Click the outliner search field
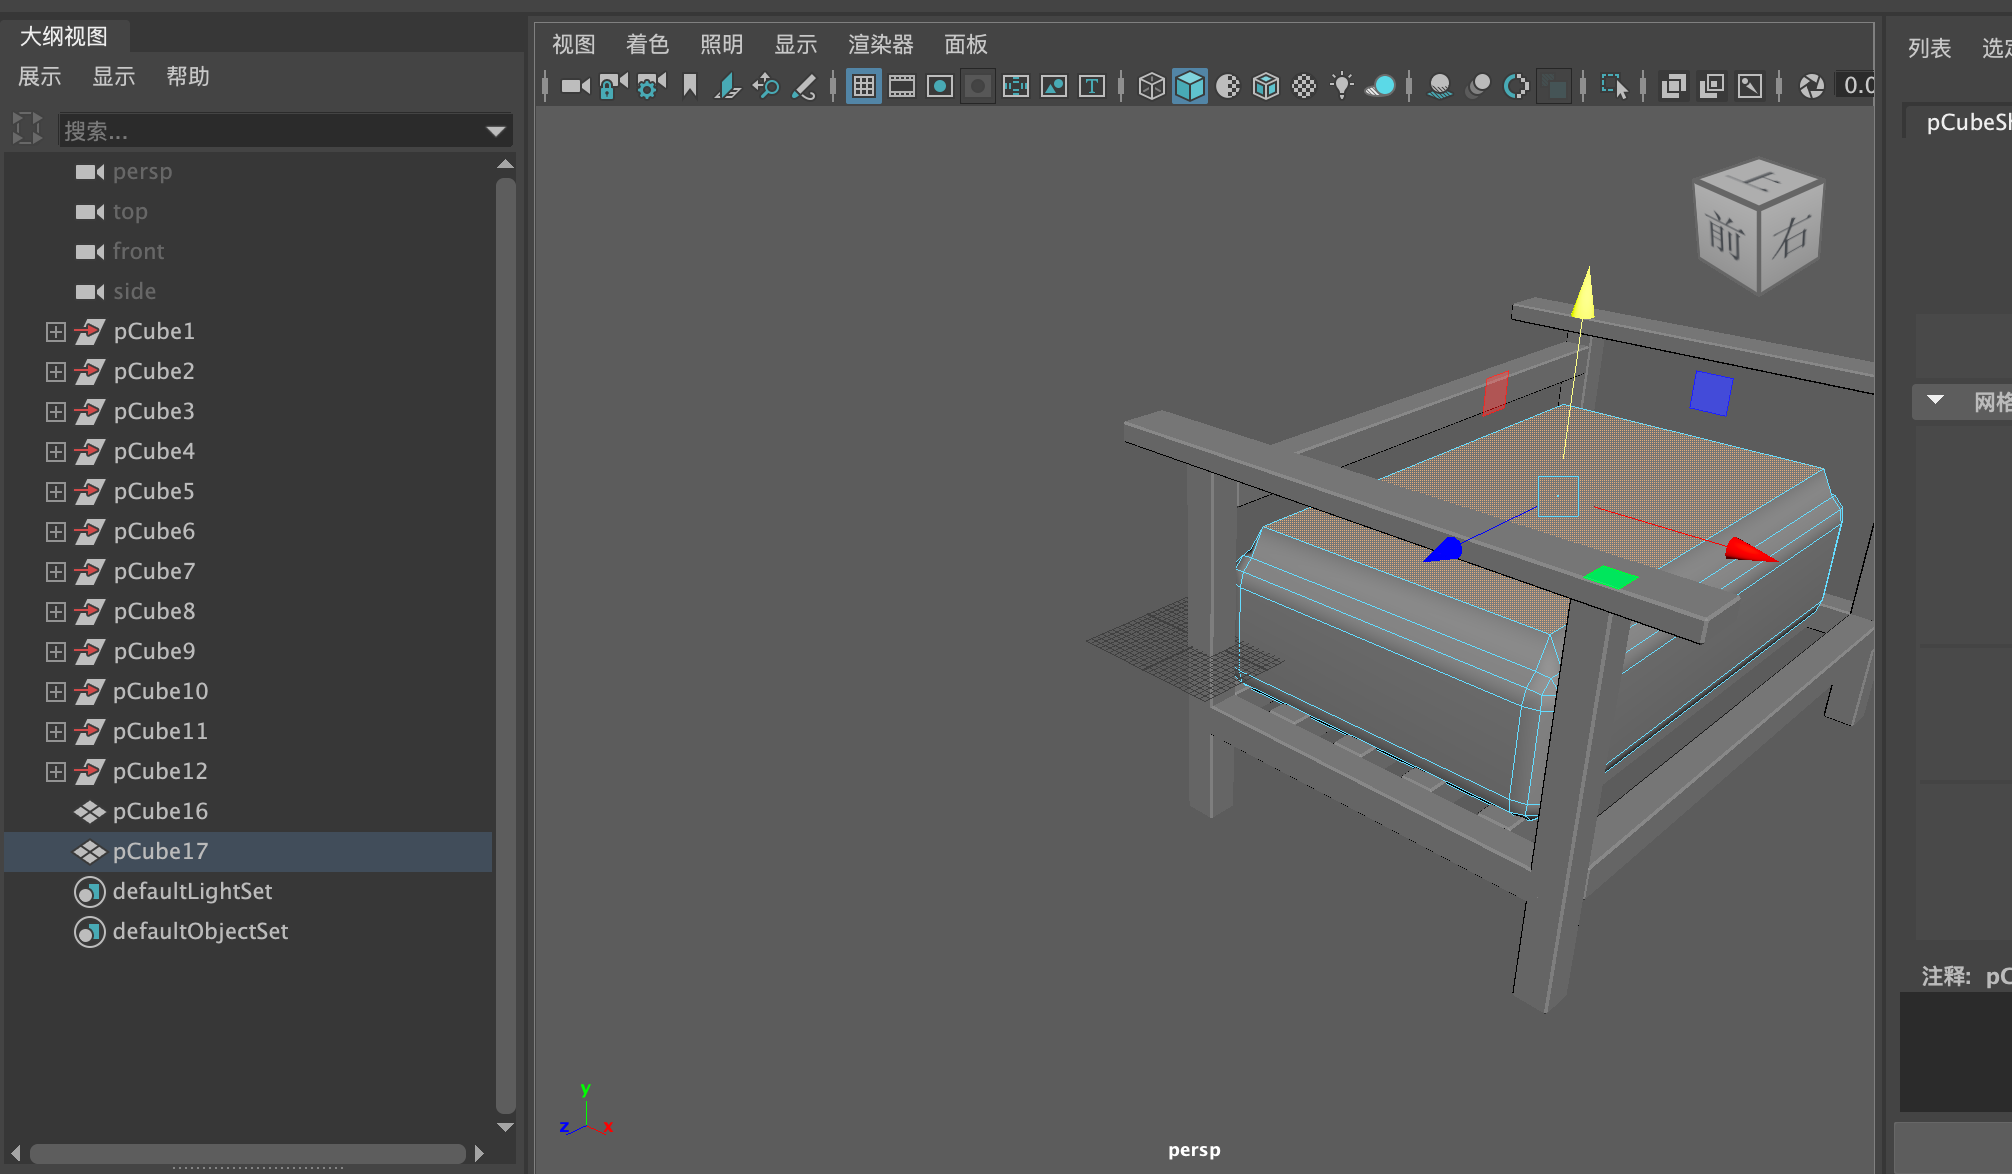Viewport: 2012px width, 1174px height. pos(270,131)
